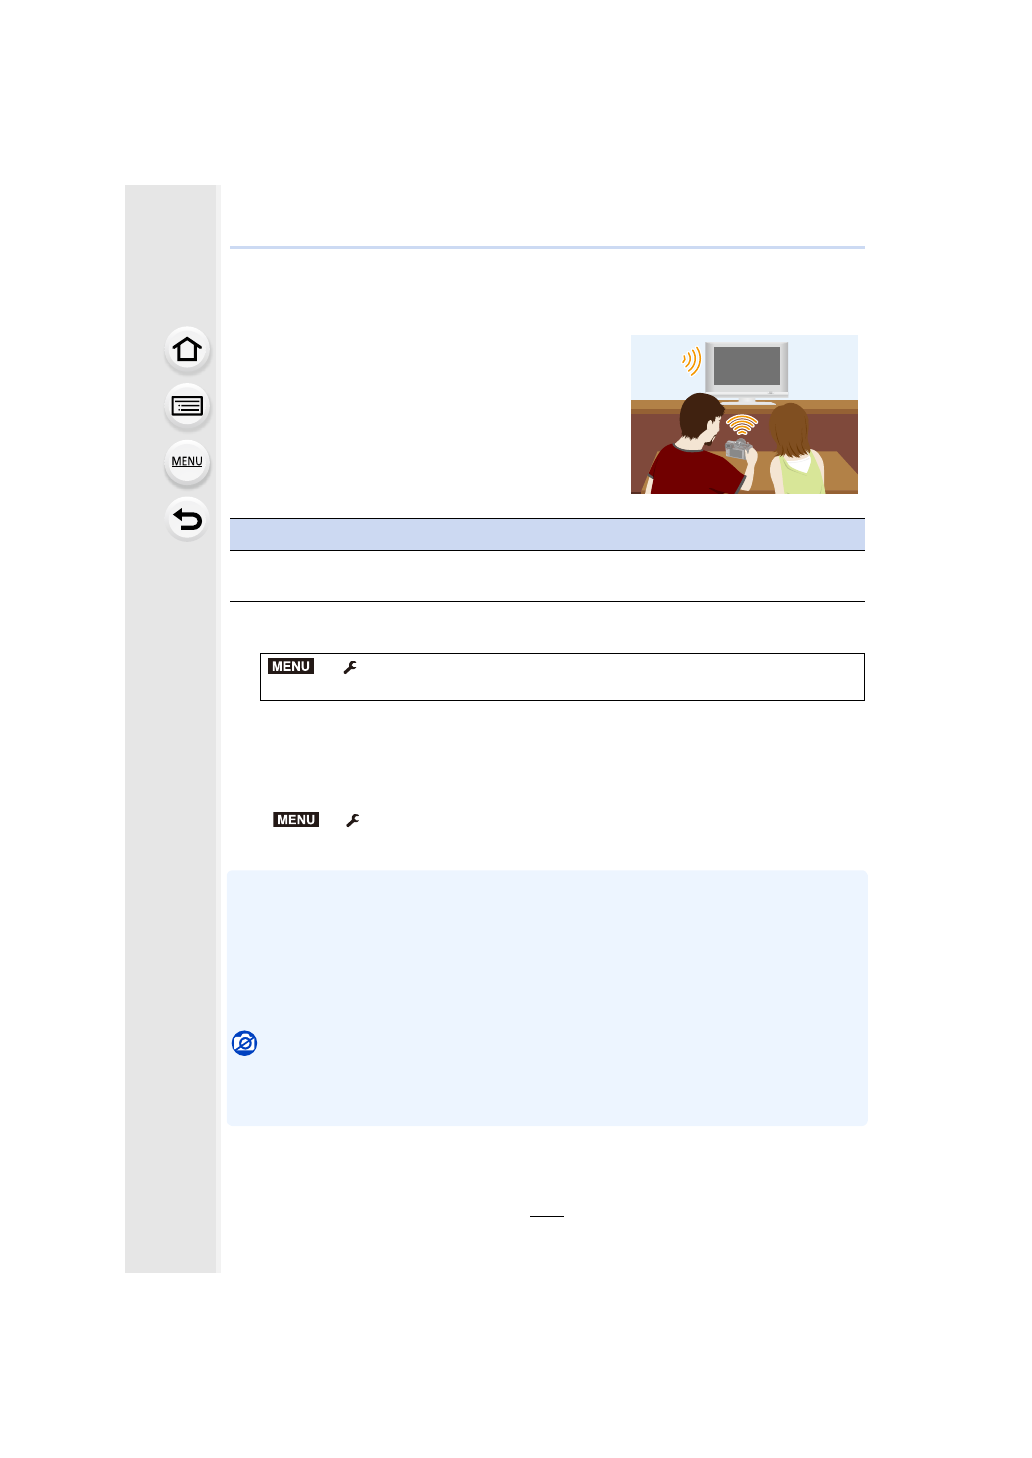
Task: Click the thin blue line under header
Action: (x=547, y=247)
